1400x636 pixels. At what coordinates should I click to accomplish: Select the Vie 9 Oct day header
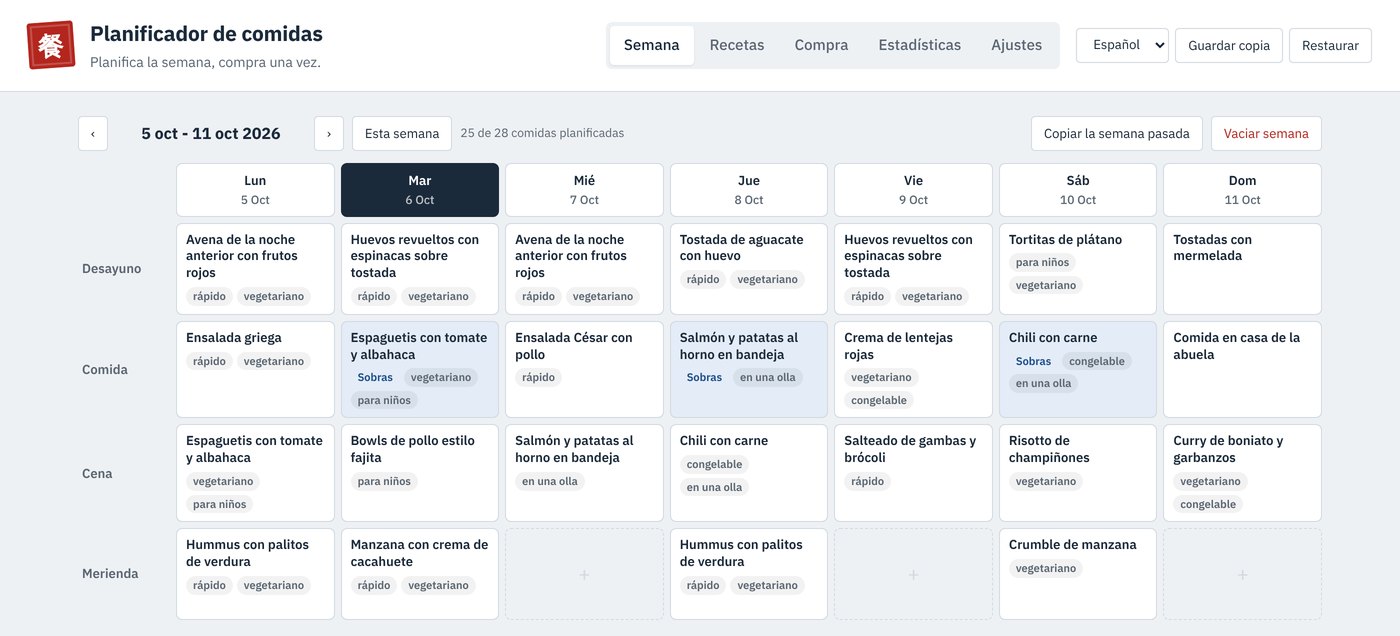[913, 190]
